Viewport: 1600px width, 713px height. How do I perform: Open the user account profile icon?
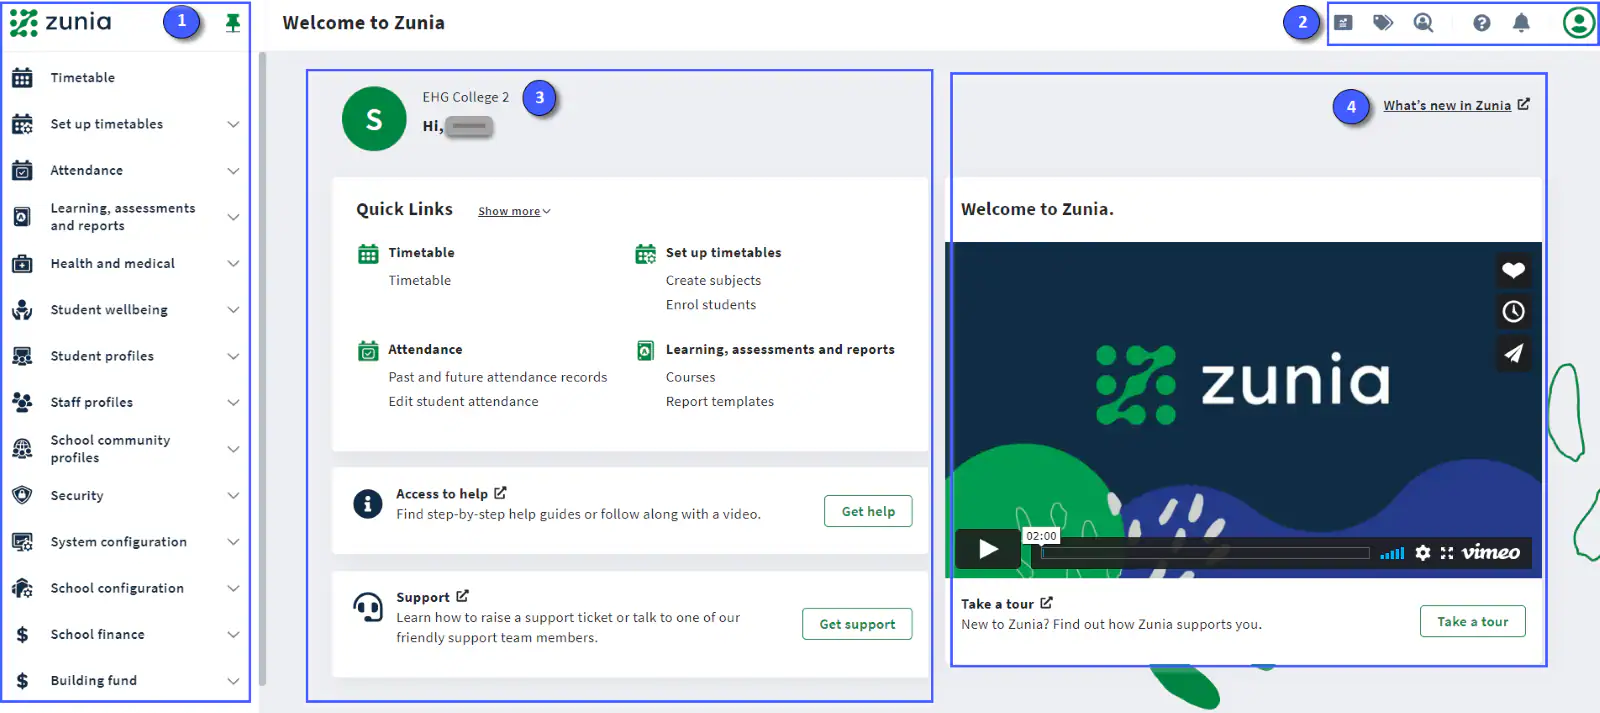tap(1578, 22)
